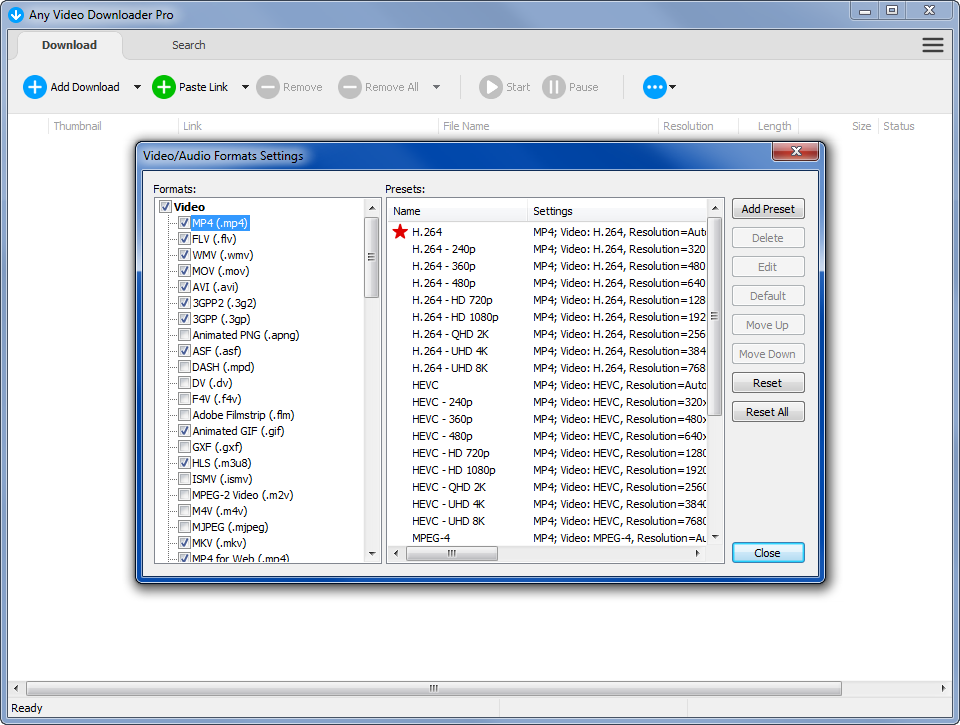The width and height of the screenshot is (960, 725).
Task: Open the hamburger main menu
Action: 932,45
